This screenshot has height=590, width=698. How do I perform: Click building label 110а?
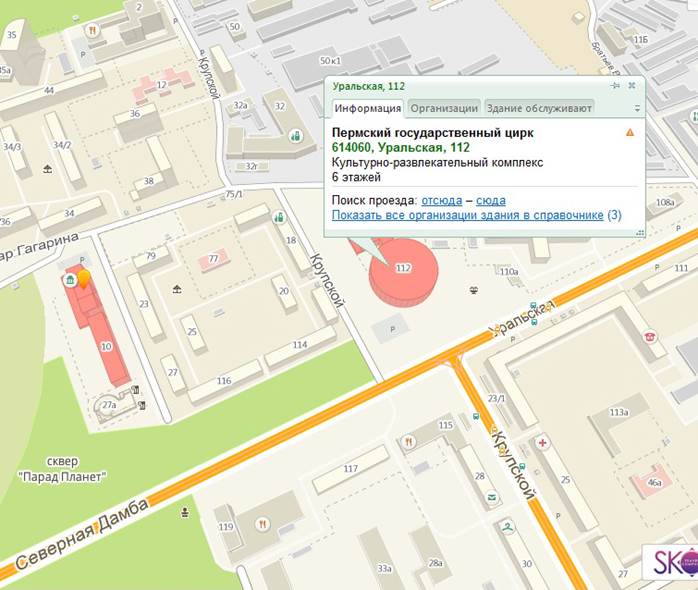(509, 272)
